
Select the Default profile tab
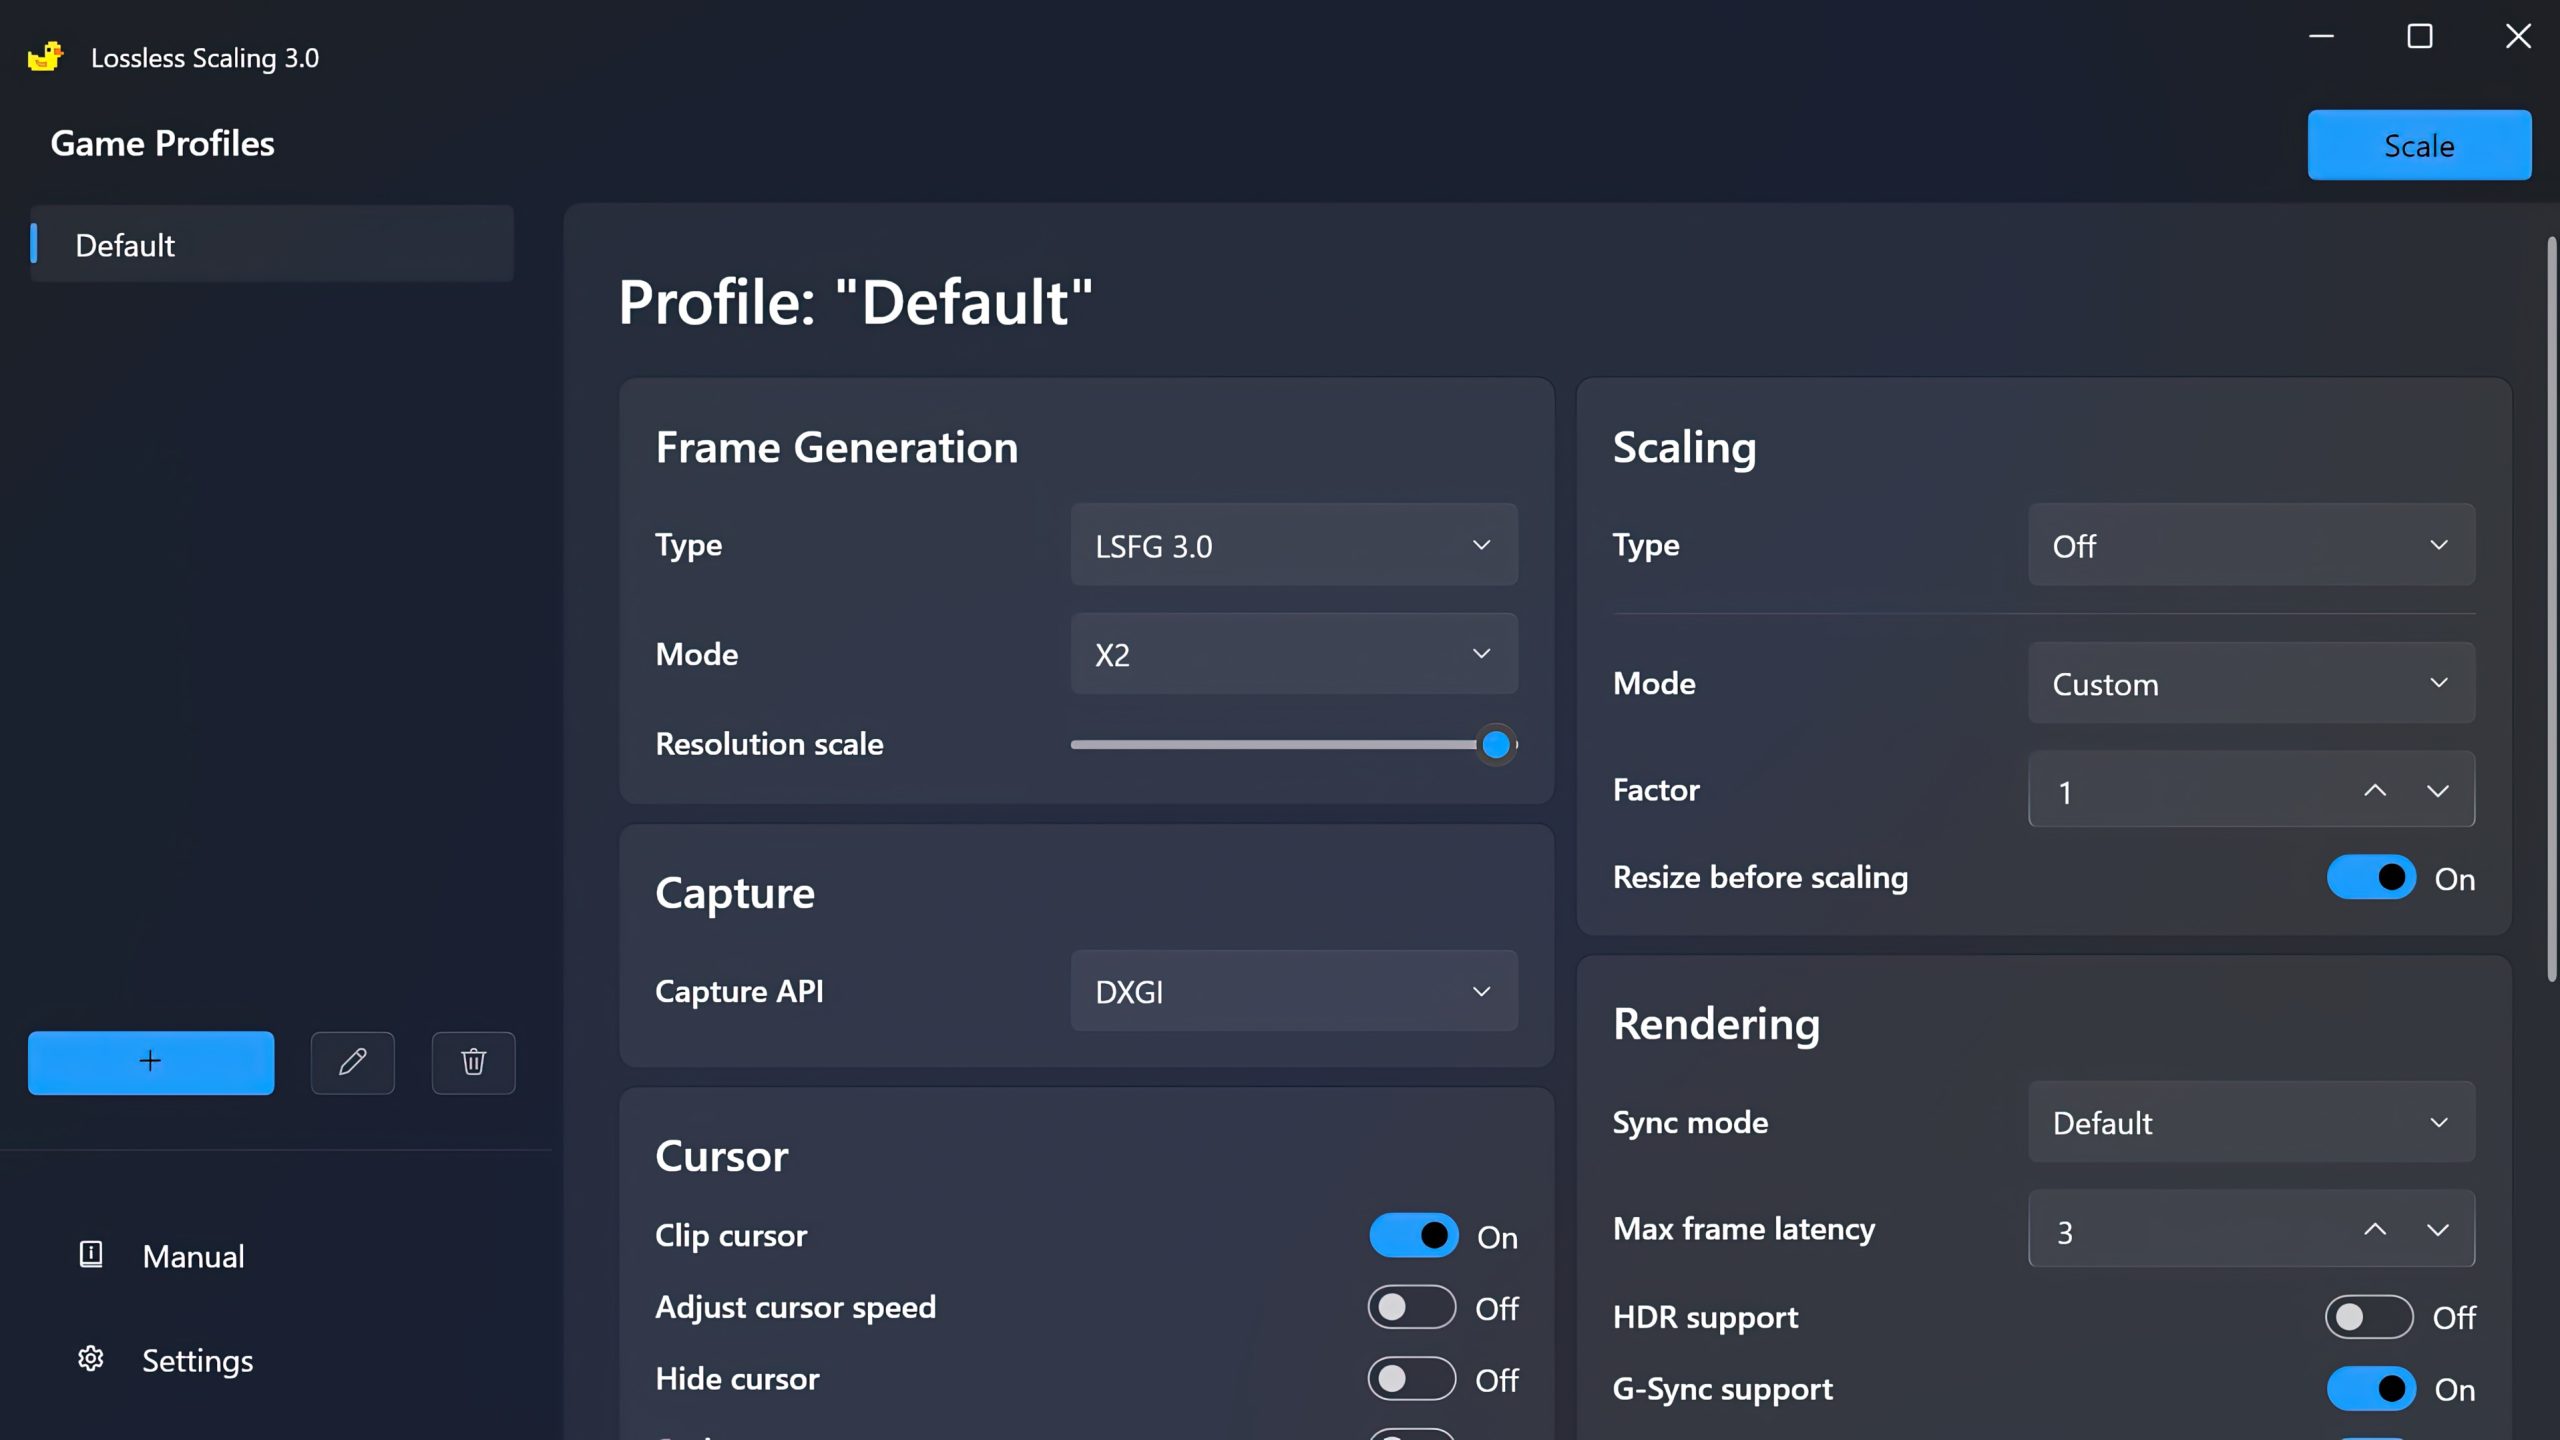[x=273, y=244]
